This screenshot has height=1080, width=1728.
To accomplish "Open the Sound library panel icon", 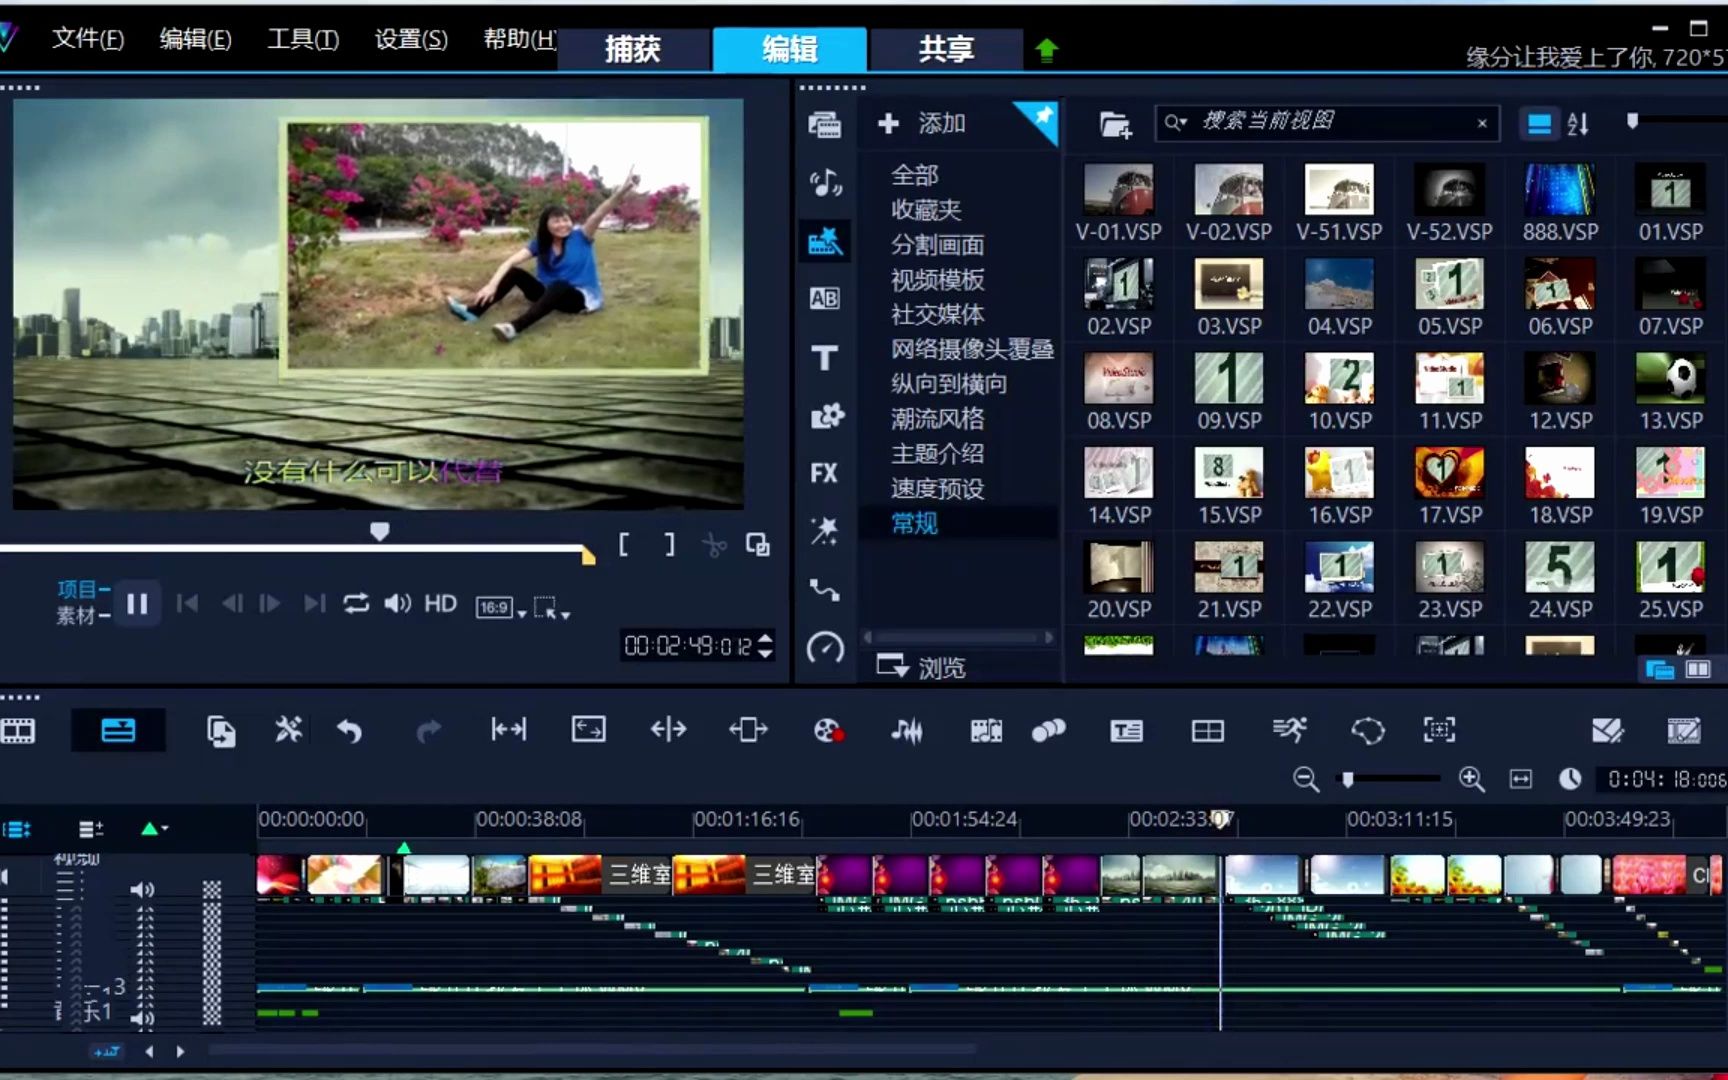I will [x=824, y=183].
